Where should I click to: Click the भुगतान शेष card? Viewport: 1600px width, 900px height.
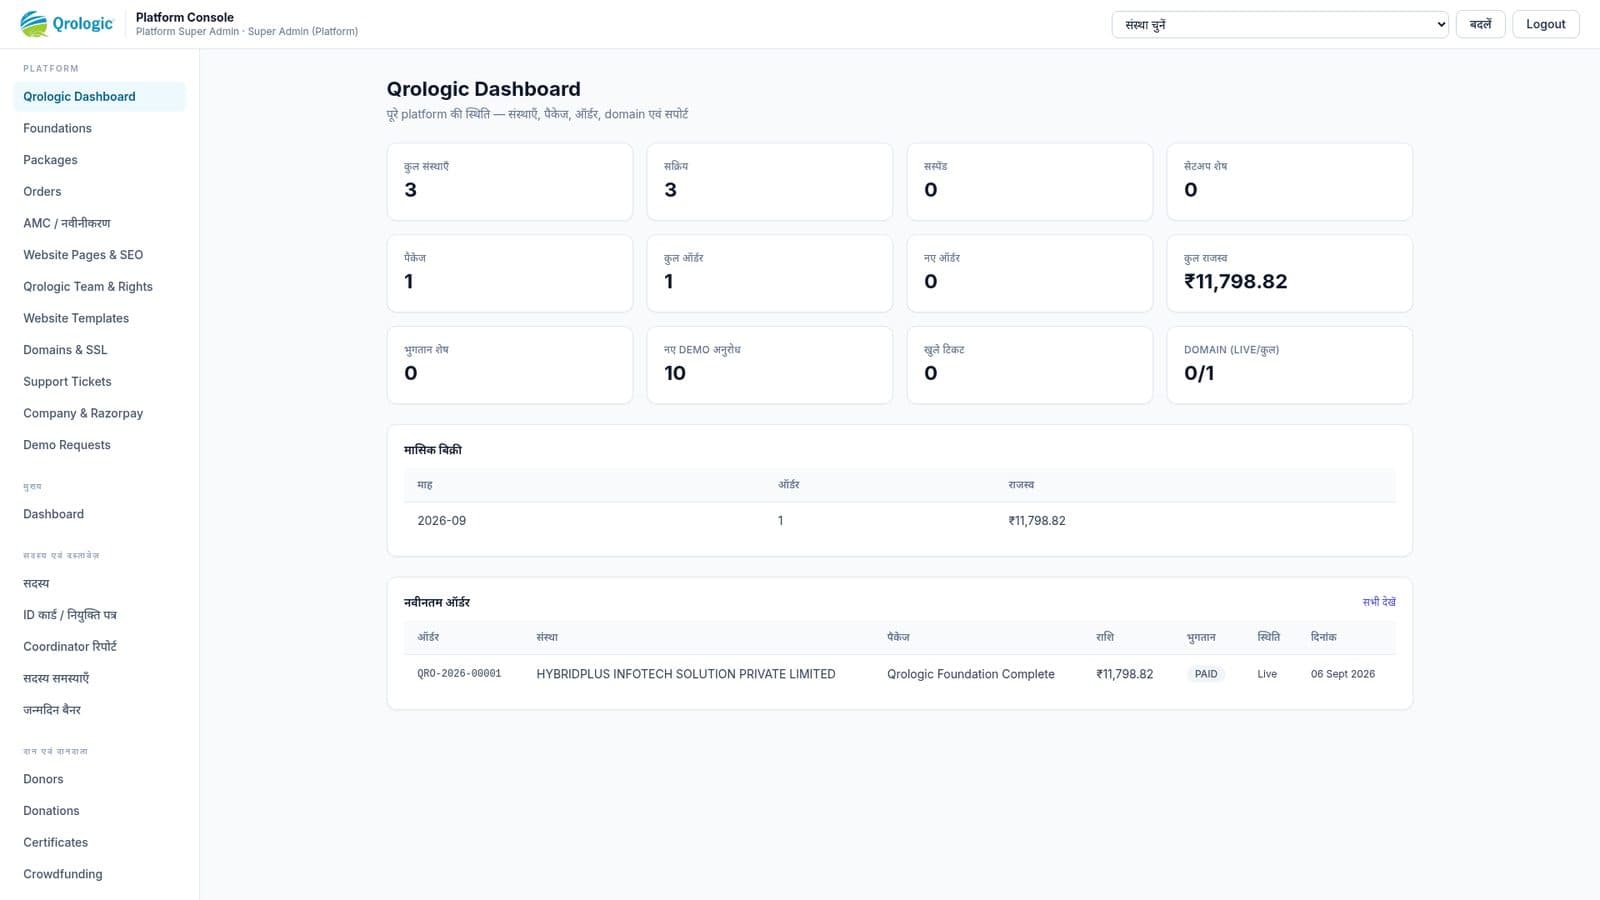tap(510, 365)
